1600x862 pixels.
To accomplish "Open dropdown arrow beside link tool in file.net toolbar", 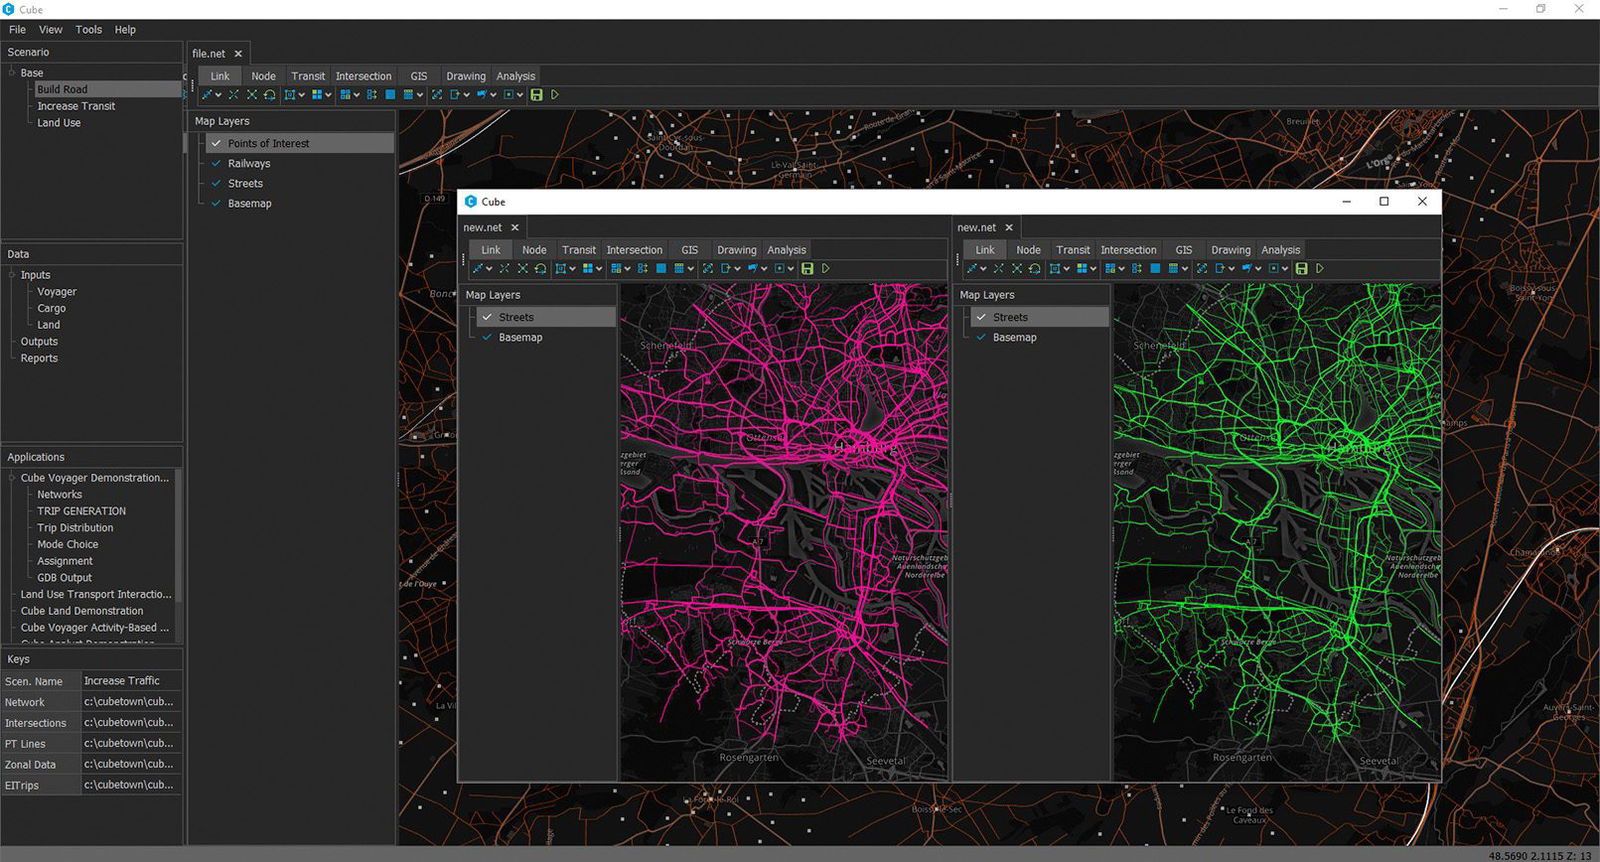I will pyautogui.click(x=218, y=96).
